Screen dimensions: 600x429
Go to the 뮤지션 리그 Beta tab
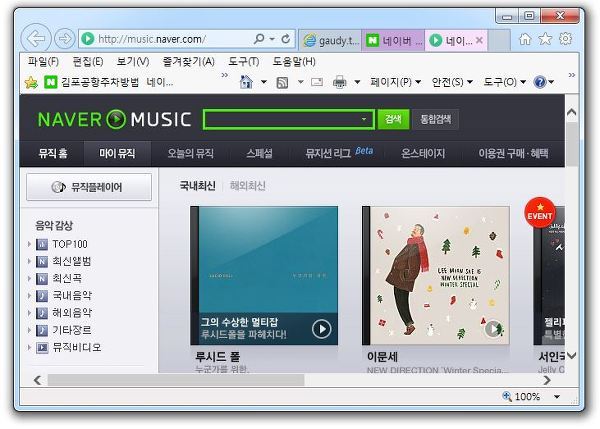coord(339,153)
